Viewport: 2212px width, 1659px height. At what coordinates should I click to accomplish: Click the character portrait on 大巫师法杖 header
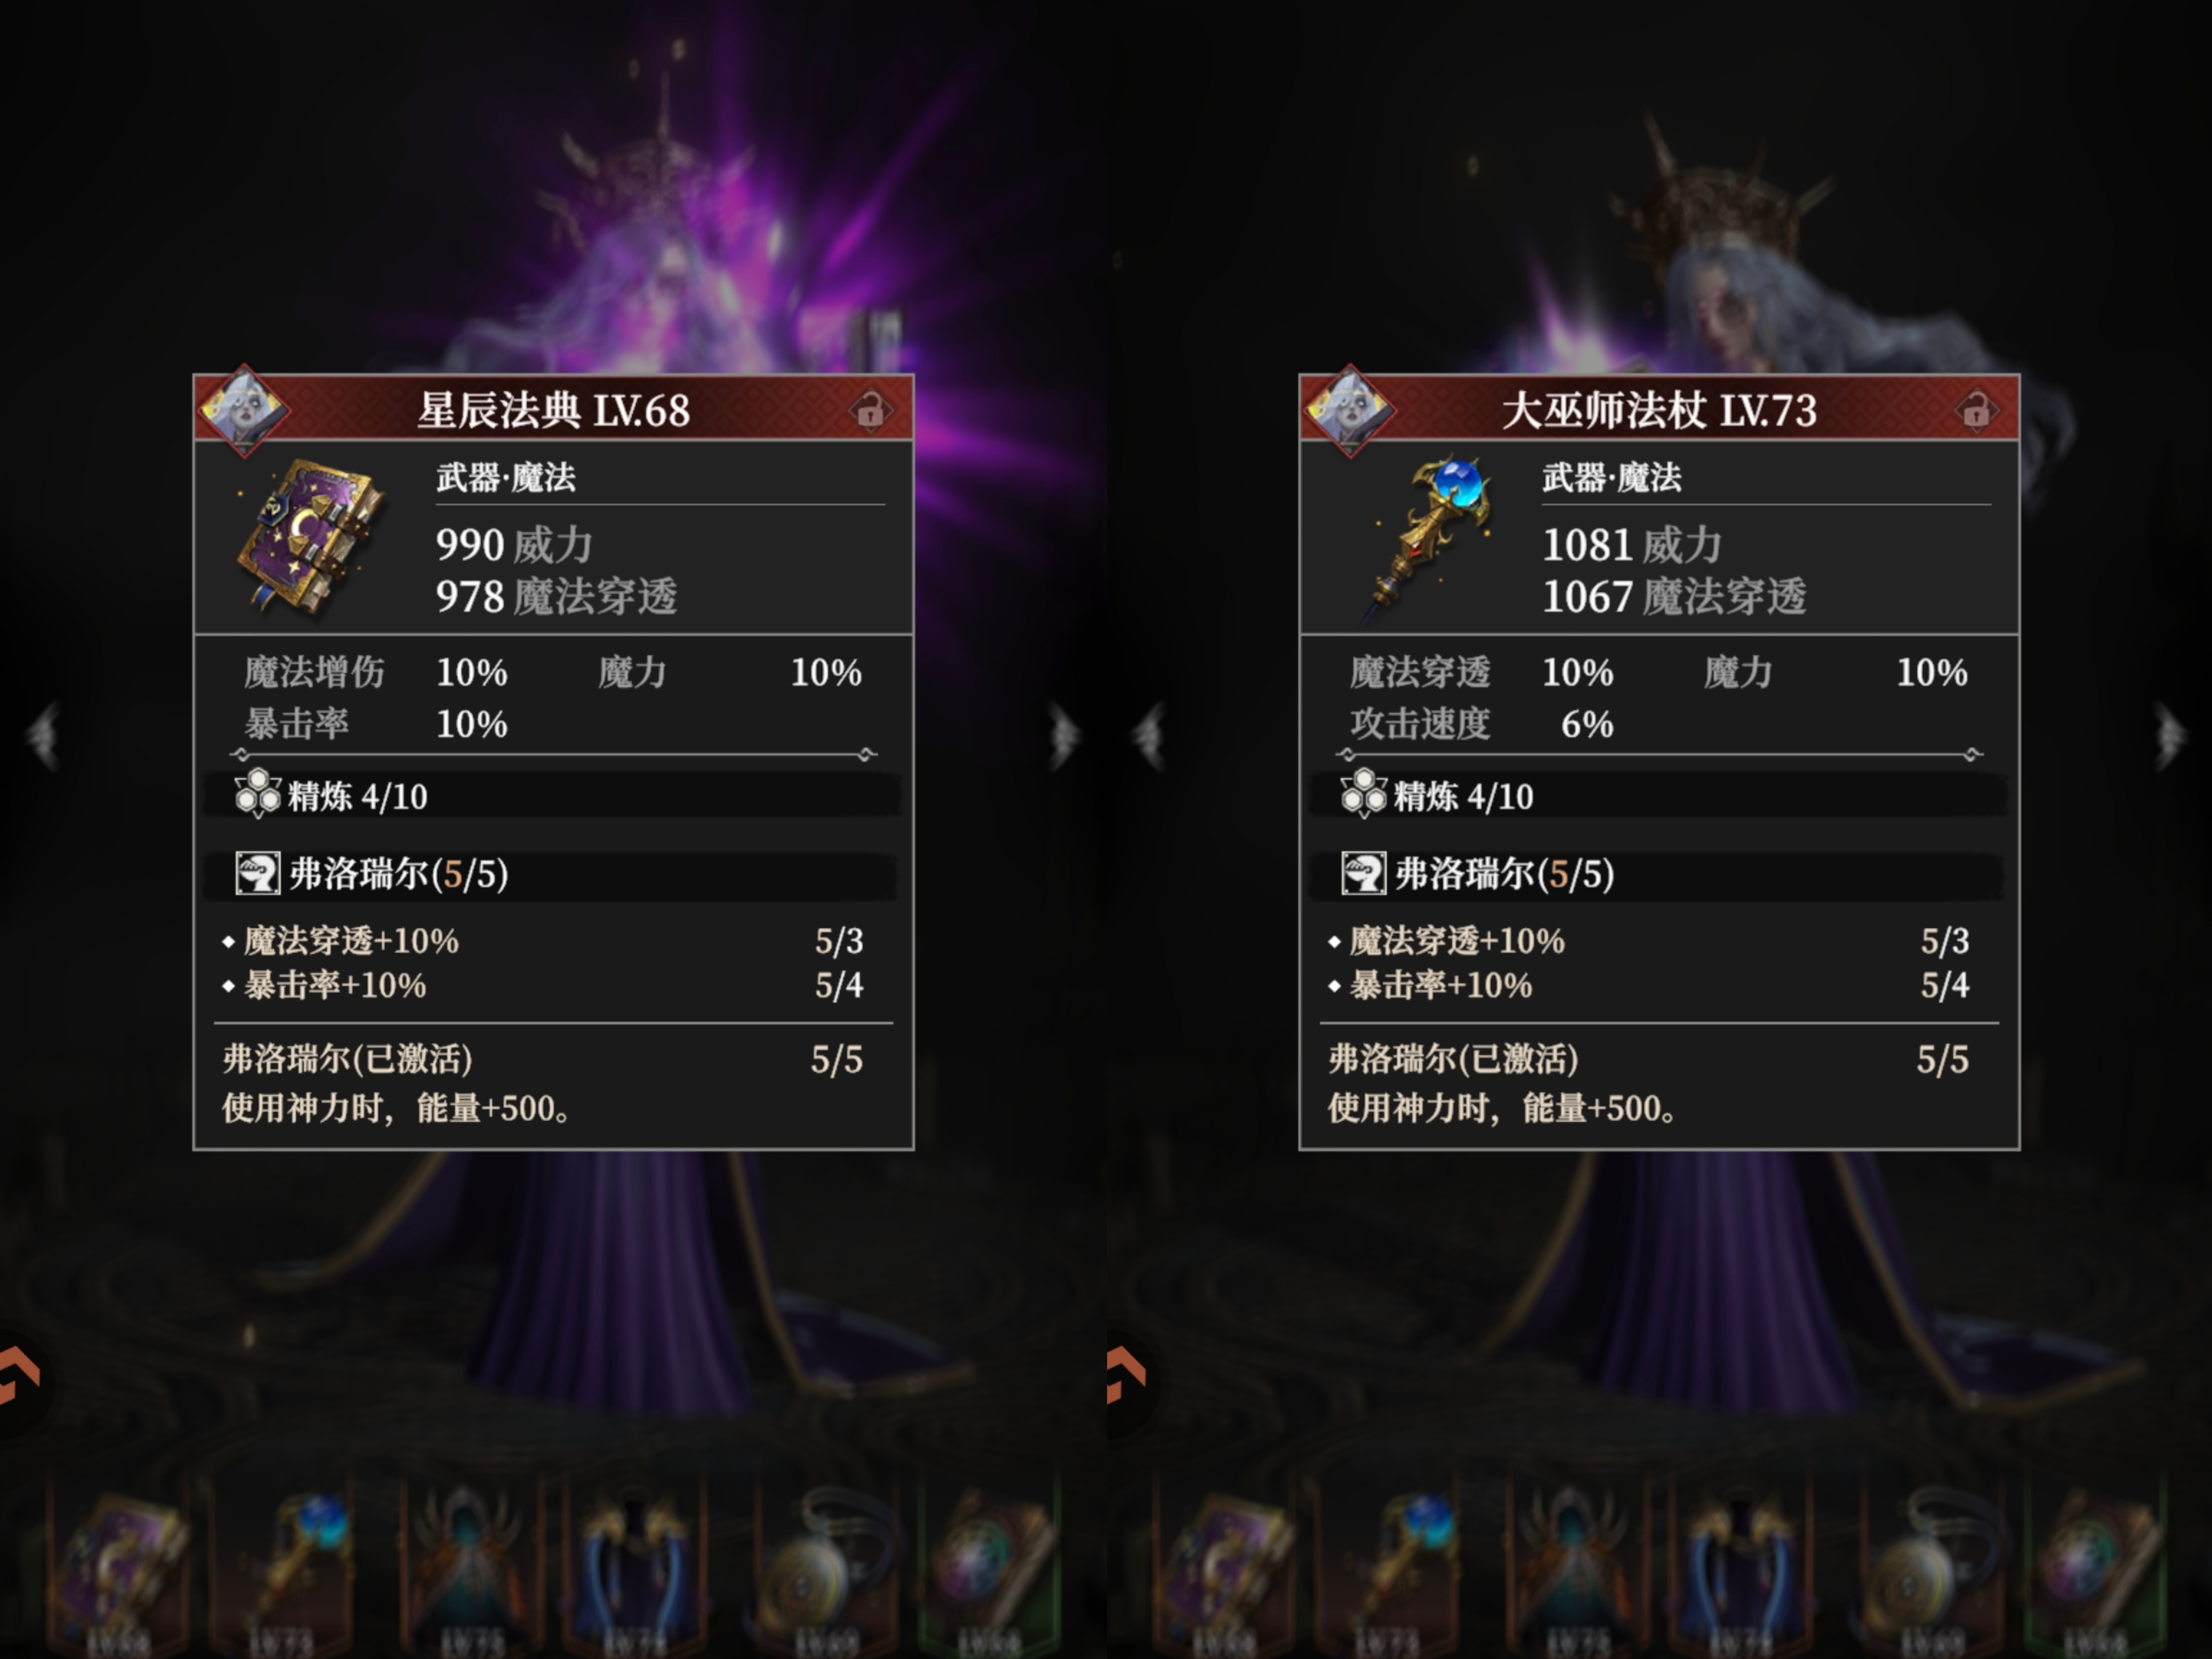point(1350,410)
